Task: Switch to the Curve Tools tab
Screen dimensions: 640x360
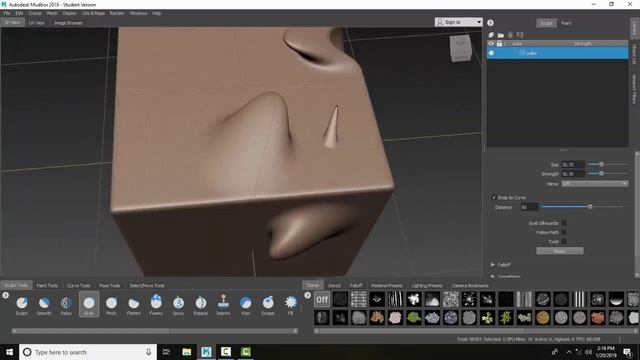Action: [x=78, y=285]
